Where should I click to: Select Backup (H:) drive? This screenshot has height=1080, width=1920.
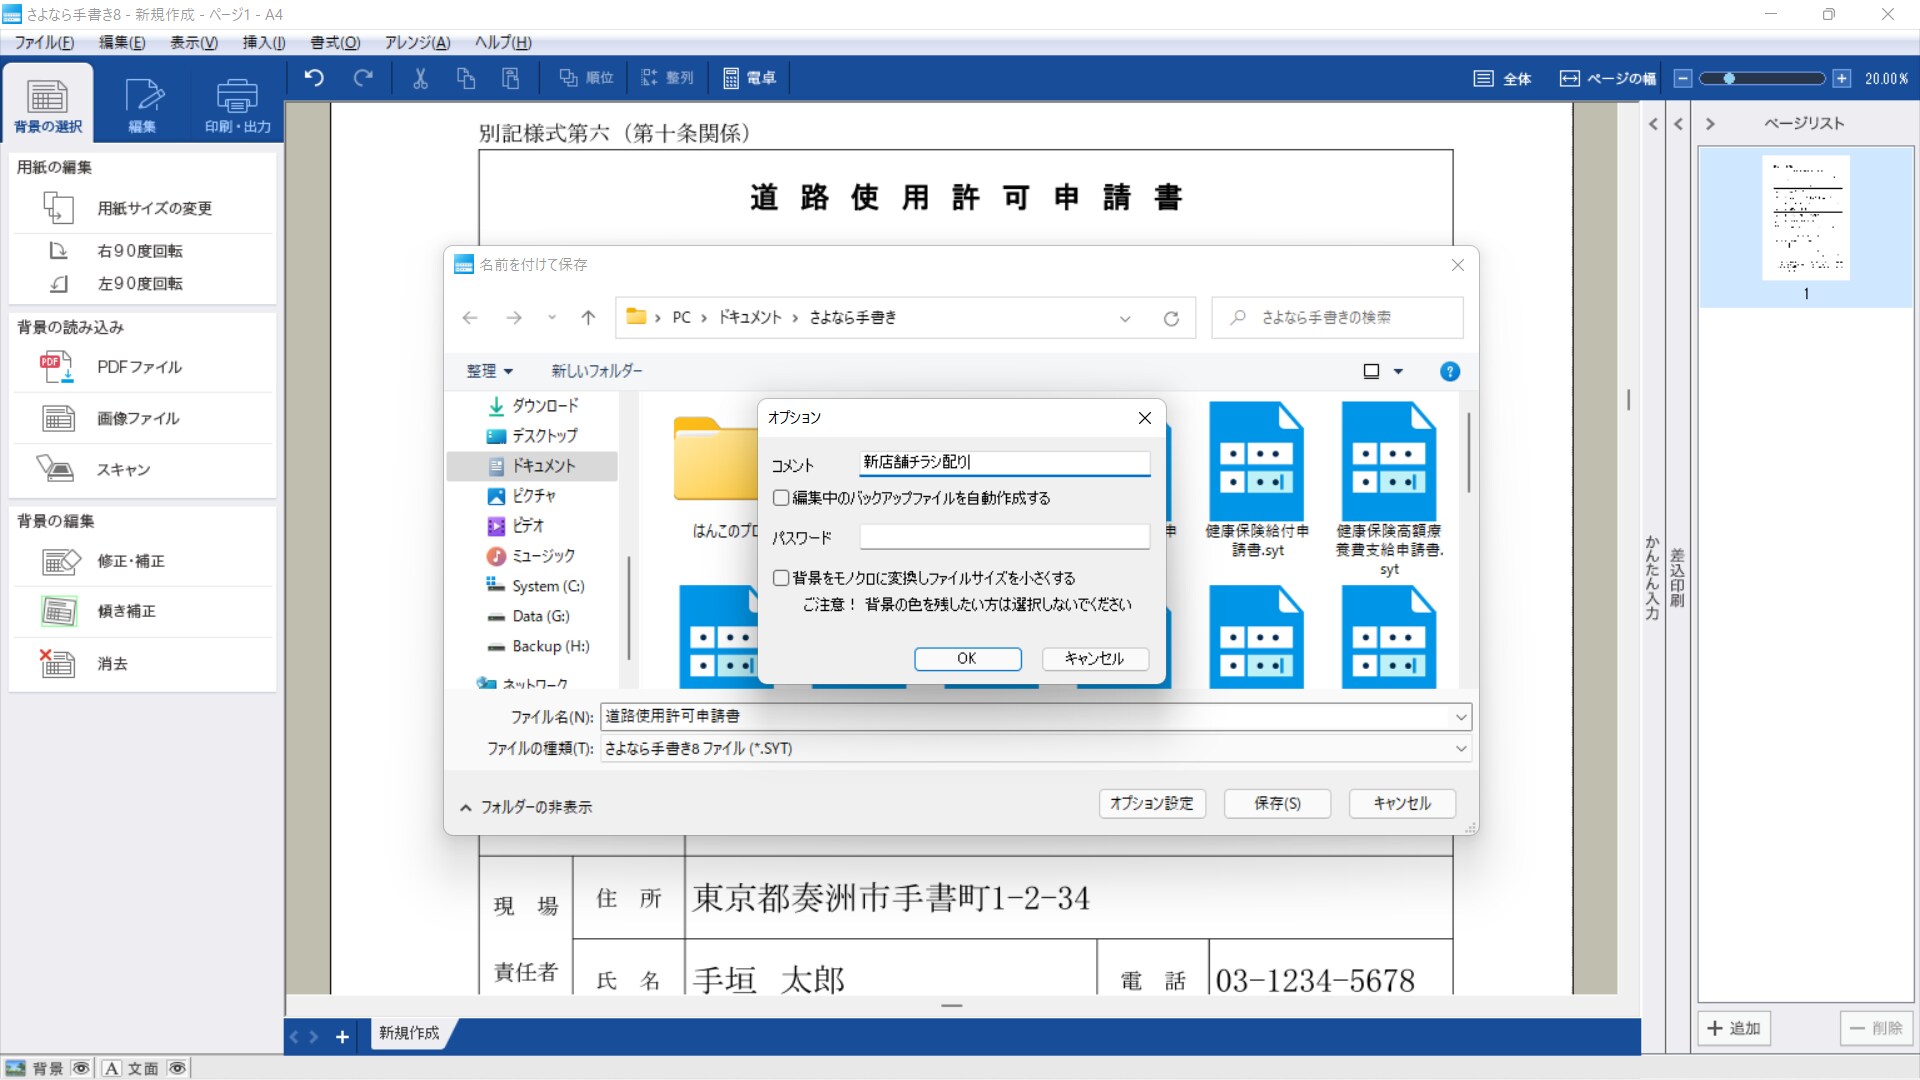click(538, 646)
